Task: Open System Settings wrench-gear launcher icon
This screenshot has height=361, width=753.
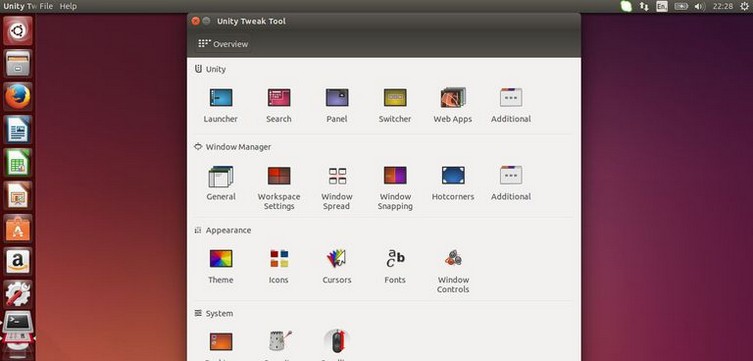Action: 18,294
